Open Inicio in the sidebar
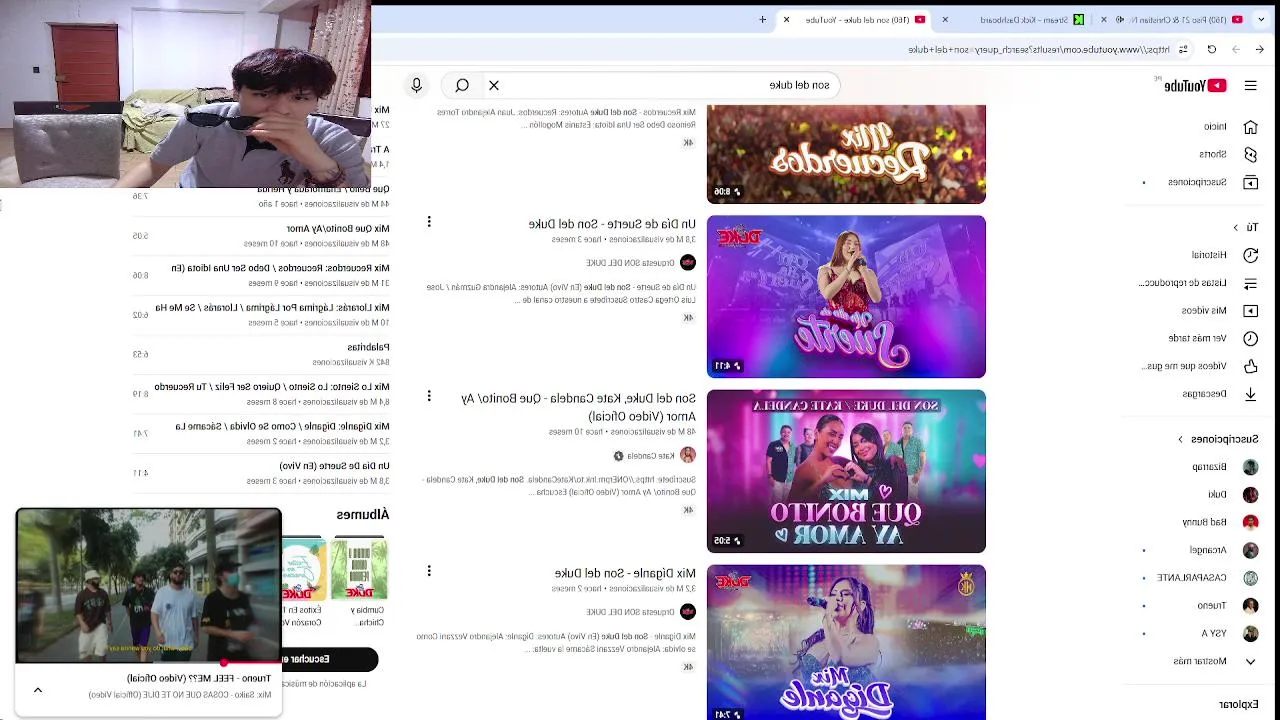The height and width of the screenshot is (720, 1280). pyautogui.click(x=1228, y=127)
